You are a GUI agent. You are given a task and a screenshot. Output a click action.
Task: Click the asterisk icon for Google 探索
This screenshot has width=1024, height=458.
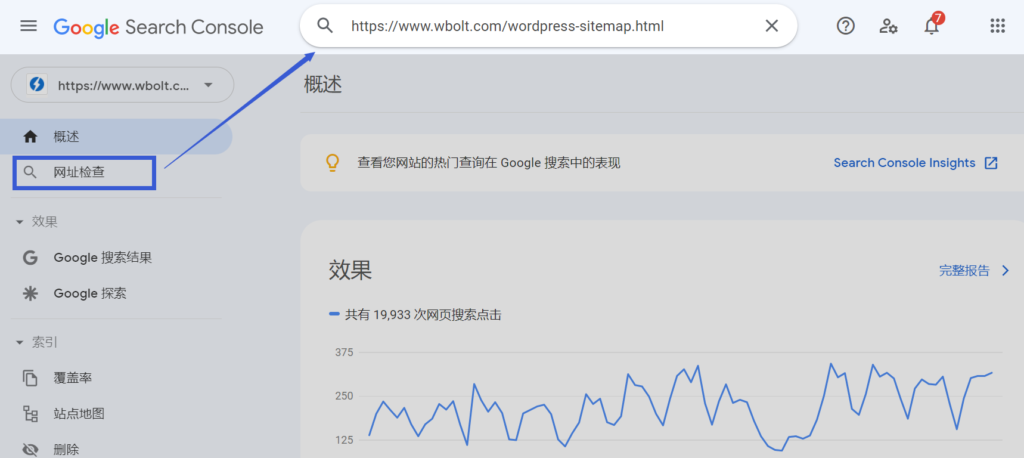tap(30, 293)
